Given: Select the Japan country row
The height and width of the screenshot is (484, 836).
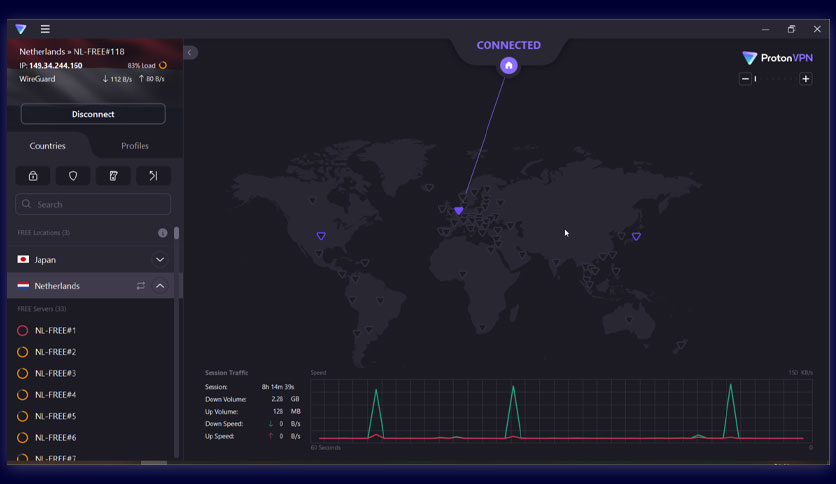Looking at the screenshot, I should [x=91, y=260].
